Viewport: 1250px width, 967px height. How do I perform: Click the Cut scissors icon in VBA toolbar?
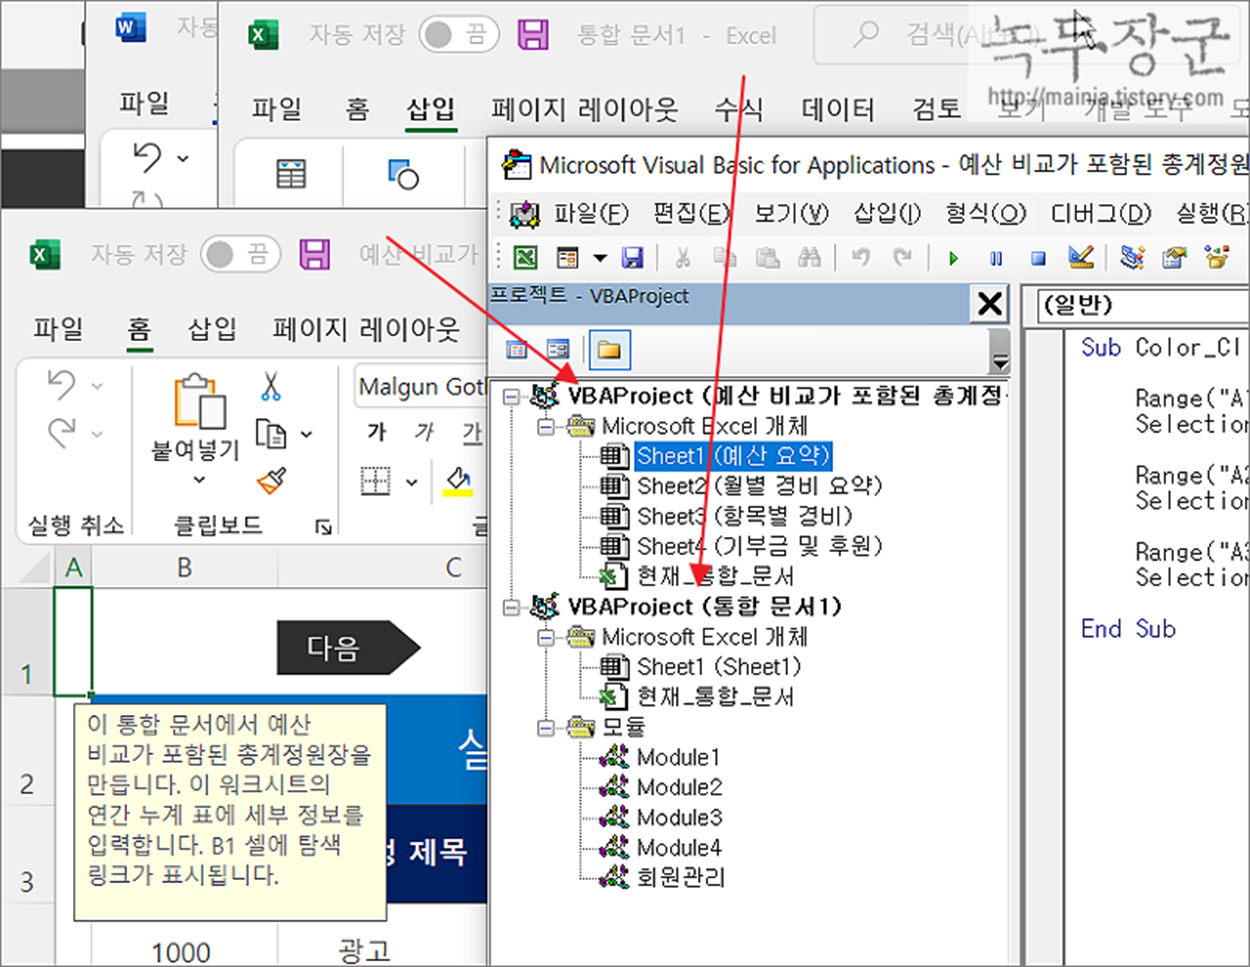(683, 258)
